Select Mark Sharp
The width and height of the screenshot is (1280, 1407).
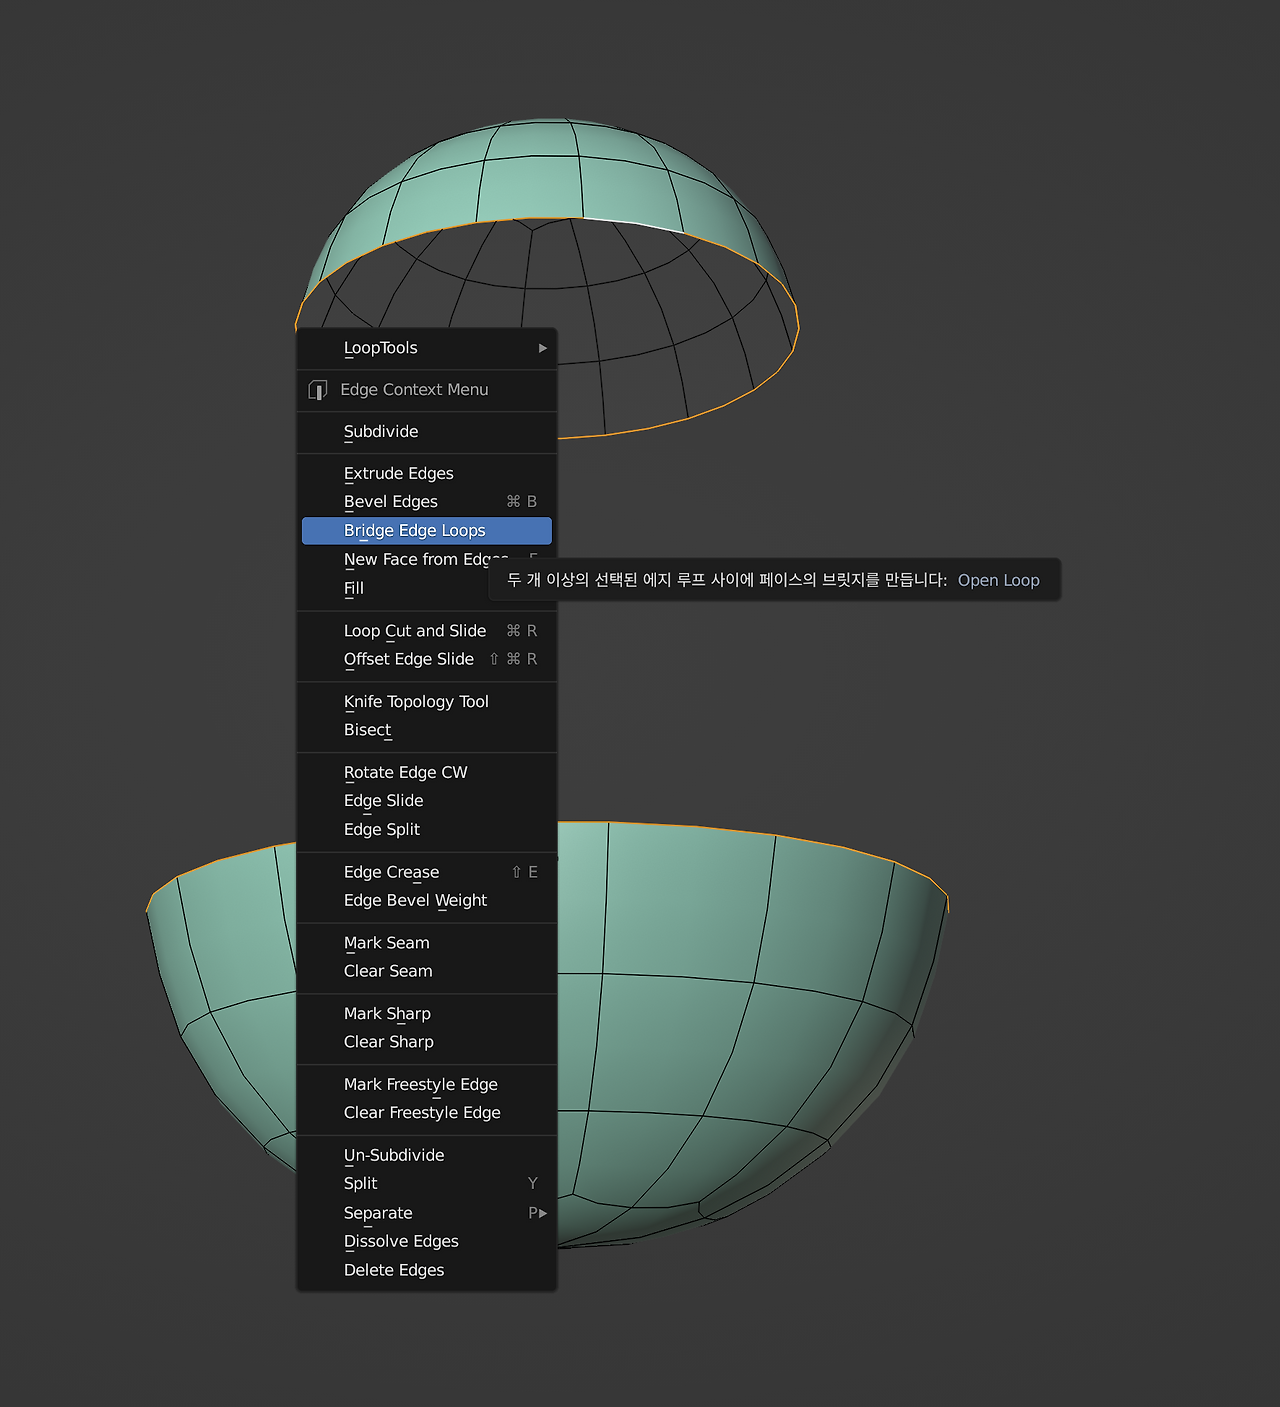click(x=427, y=1014)
